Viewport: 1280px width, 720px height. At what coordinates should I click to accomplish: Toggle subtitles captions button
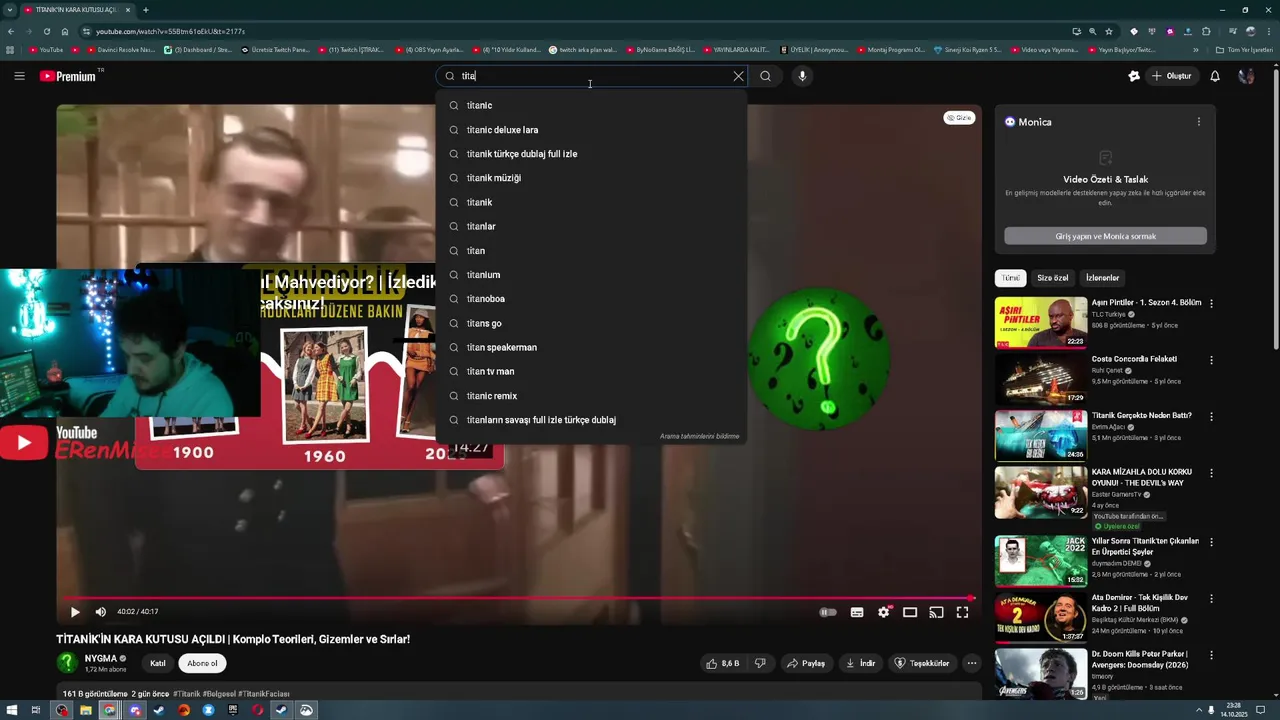click(x=857, y=612)
